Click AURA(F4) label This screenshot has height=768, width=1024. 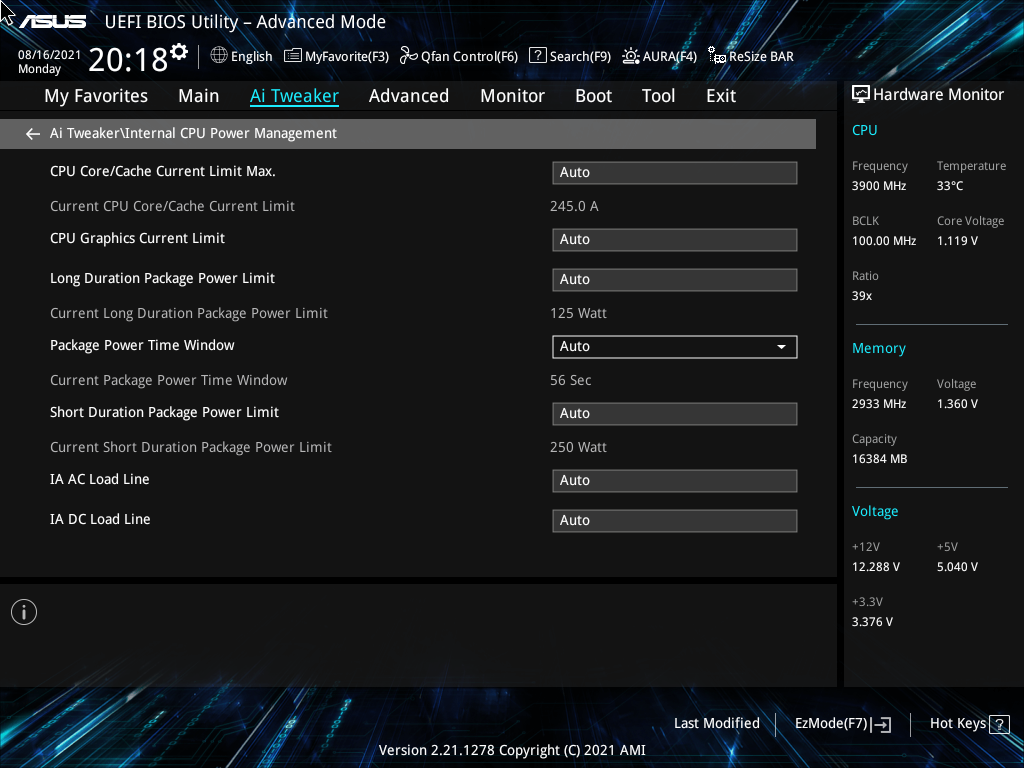pos(669,57)
